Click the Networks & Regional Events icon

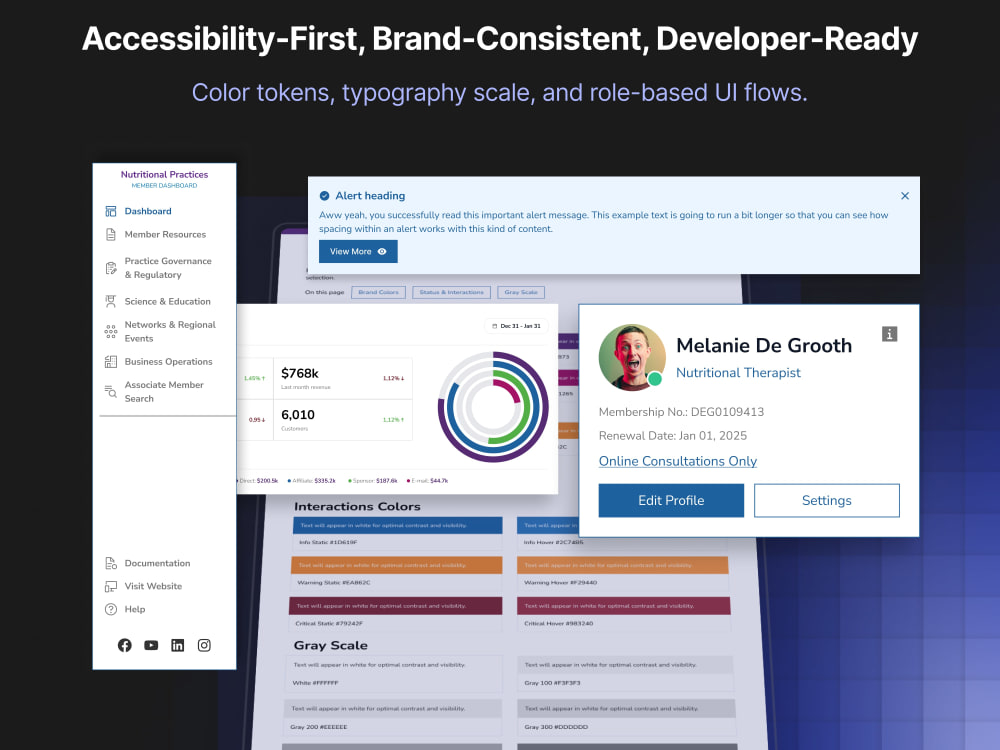[x=111, y=332]
